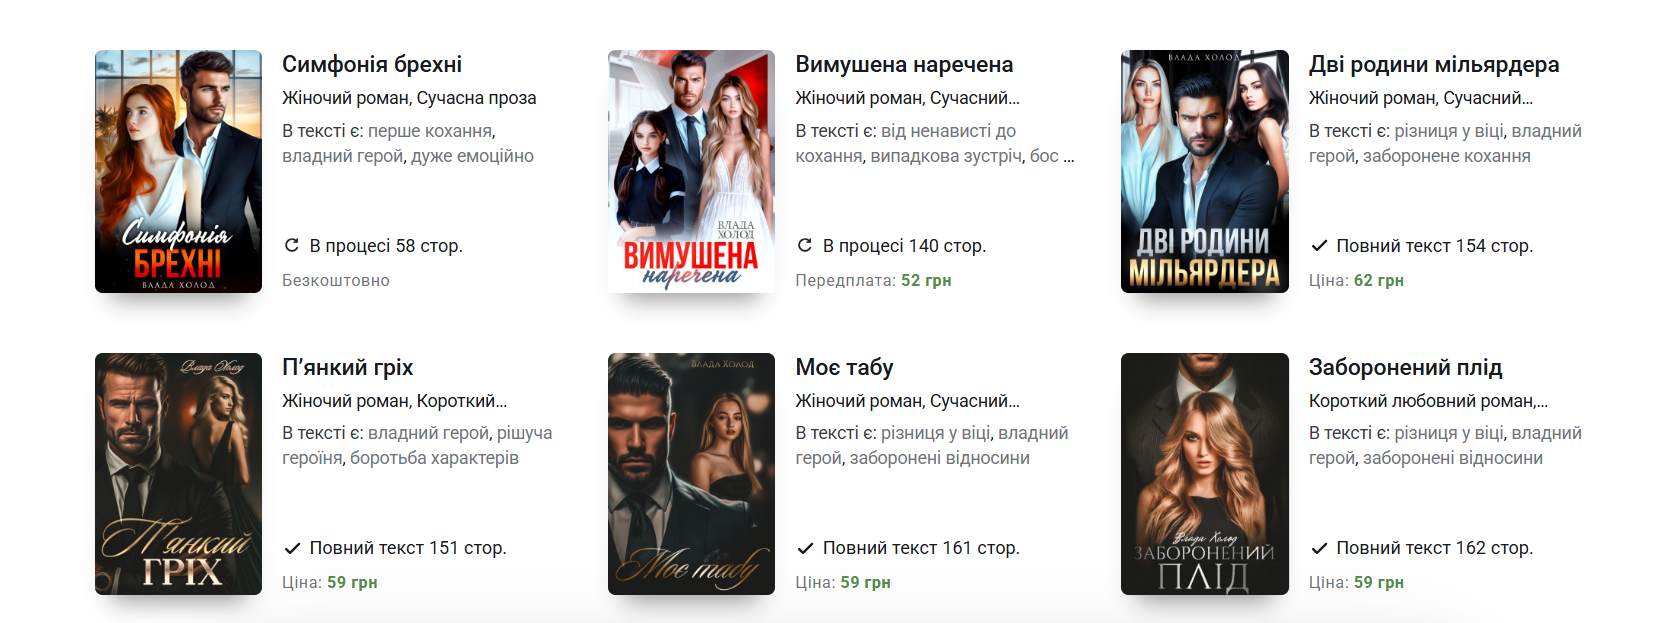Open the Симфонія брехні book cover
The width and height of the screenshot is (1673, 623).
click(178, 171)
